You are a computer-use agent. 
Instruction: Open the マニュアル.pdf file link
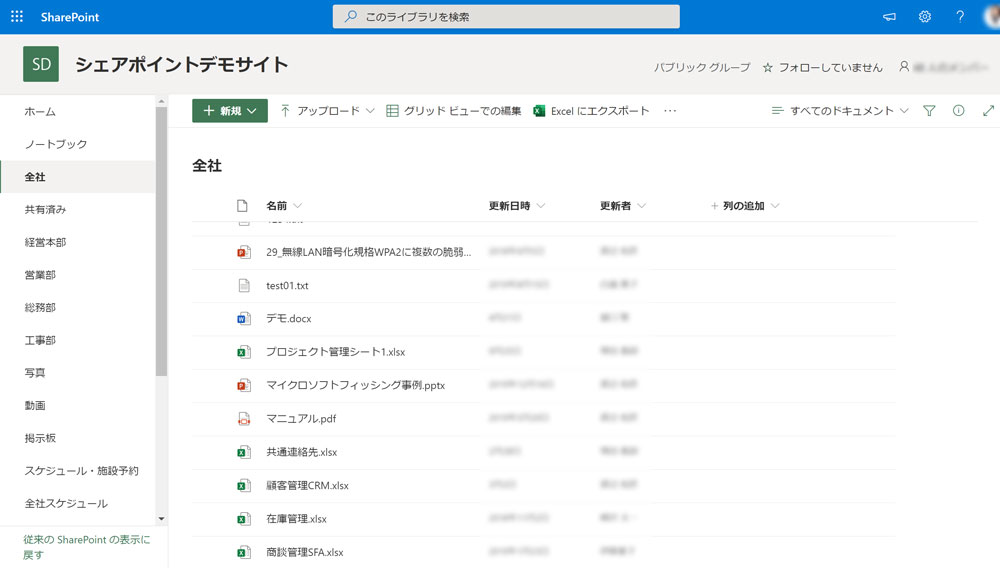pyautogui.click(x=301, y=419)
